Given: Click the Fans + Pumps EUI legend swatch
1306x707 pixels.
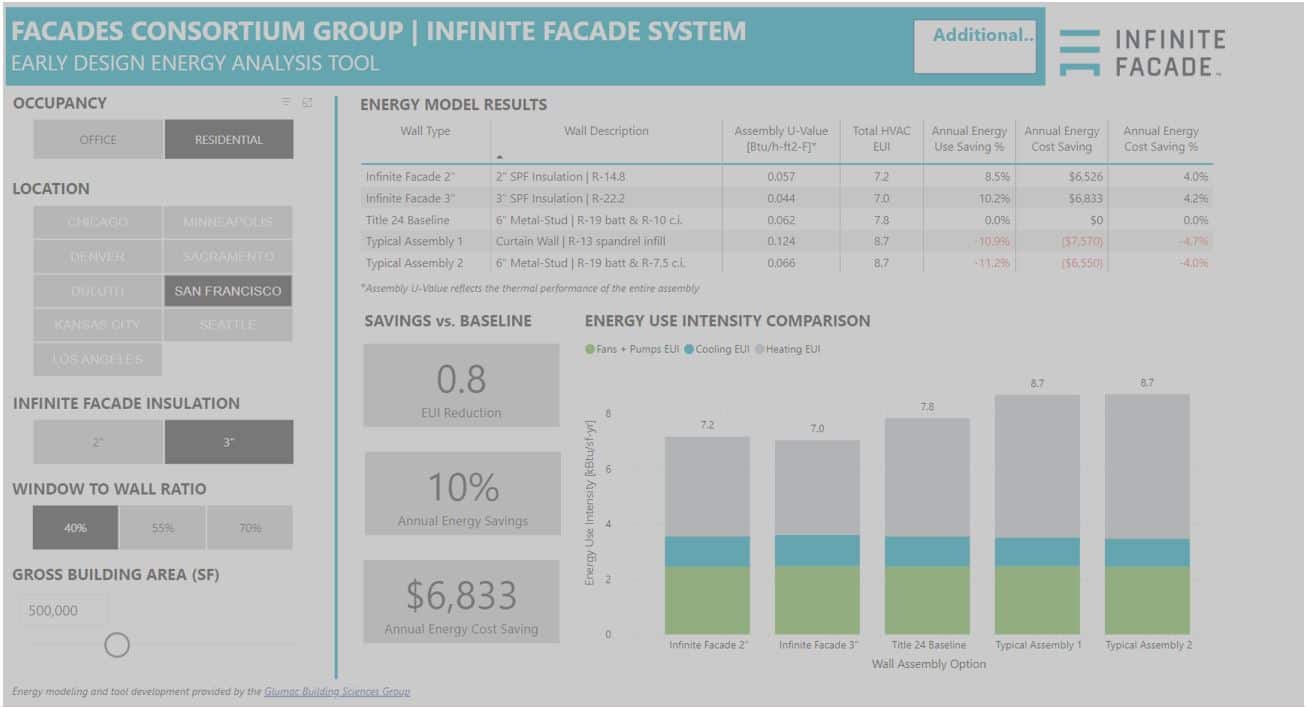Looking at the screenshot, I should 590,350.
